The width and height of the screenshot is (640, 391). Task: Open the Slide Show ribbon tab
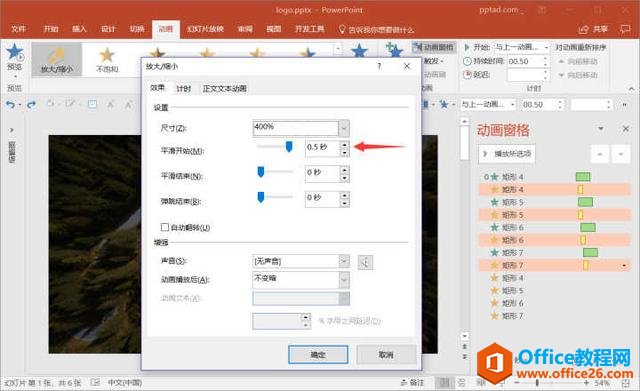205,29
